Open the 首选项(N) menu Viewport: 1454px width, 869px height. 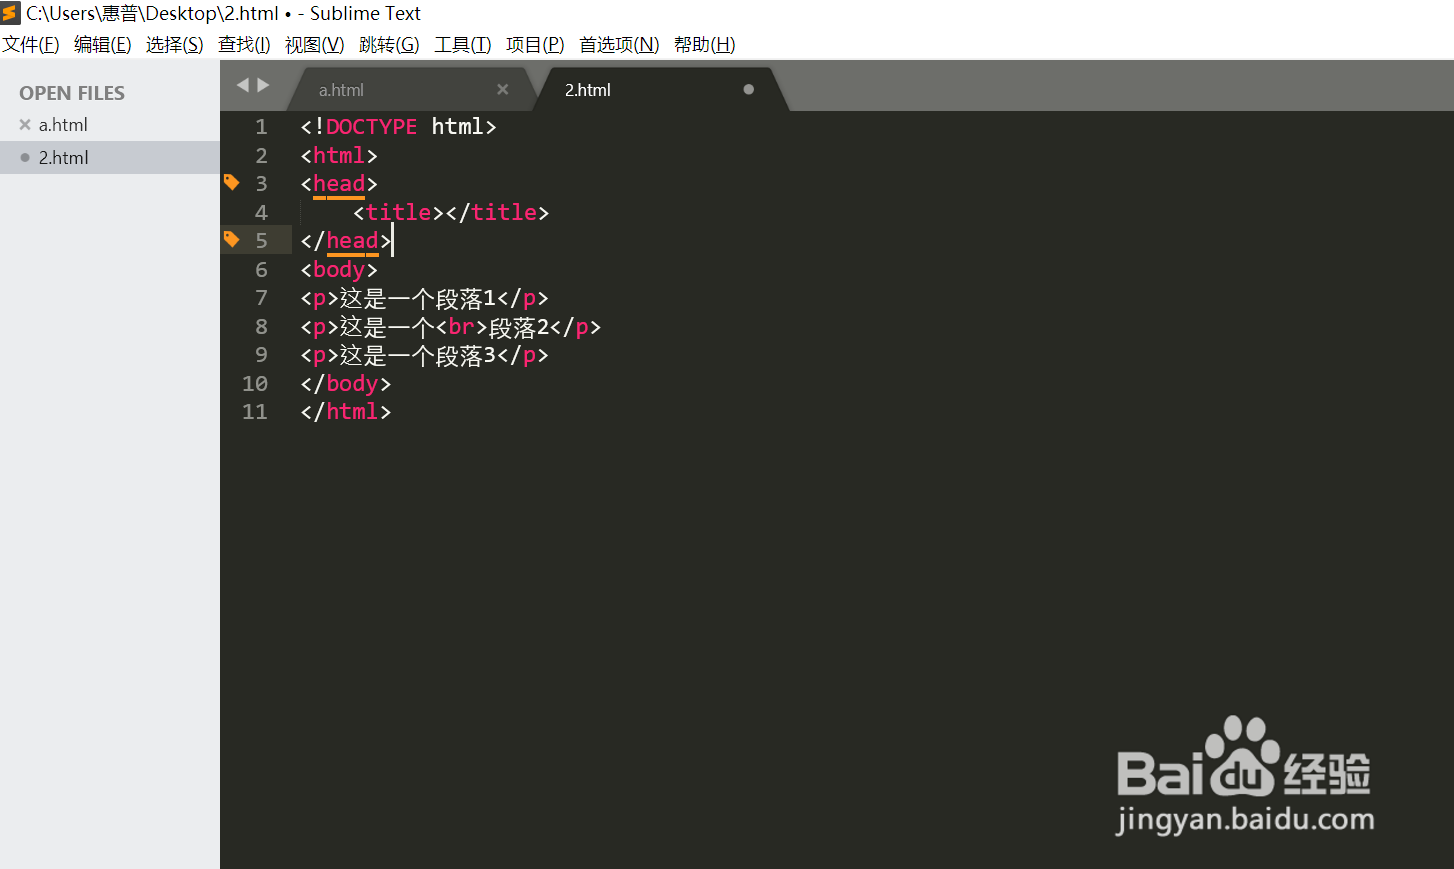(619, 44)
